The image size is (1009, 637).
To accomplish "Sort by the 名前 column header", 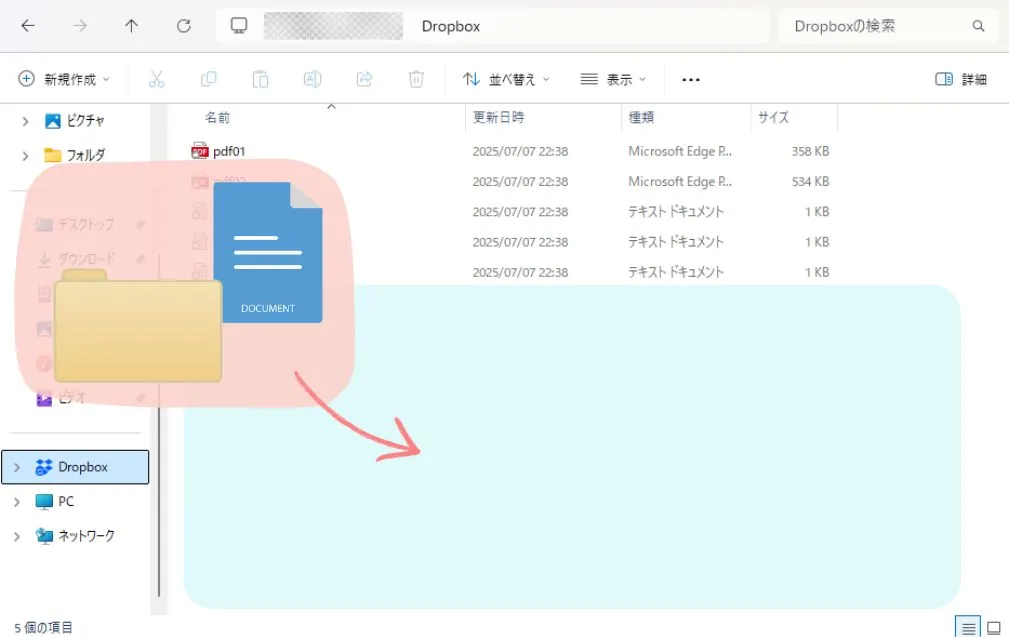I will click(x=218, y=117).
